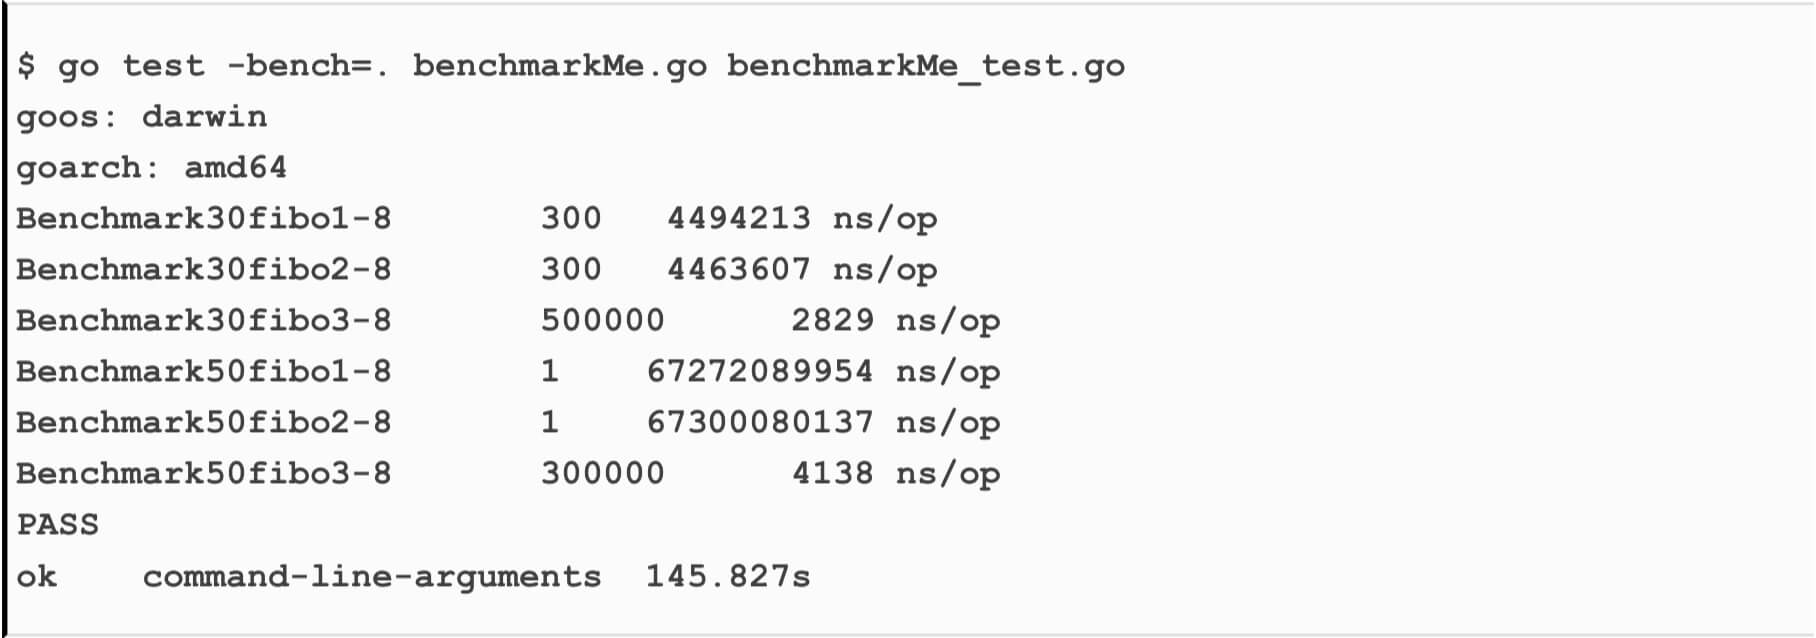Click the 67272089954 ns/op value
This screenshot has height=638, width=1816.
coord(824,373)
